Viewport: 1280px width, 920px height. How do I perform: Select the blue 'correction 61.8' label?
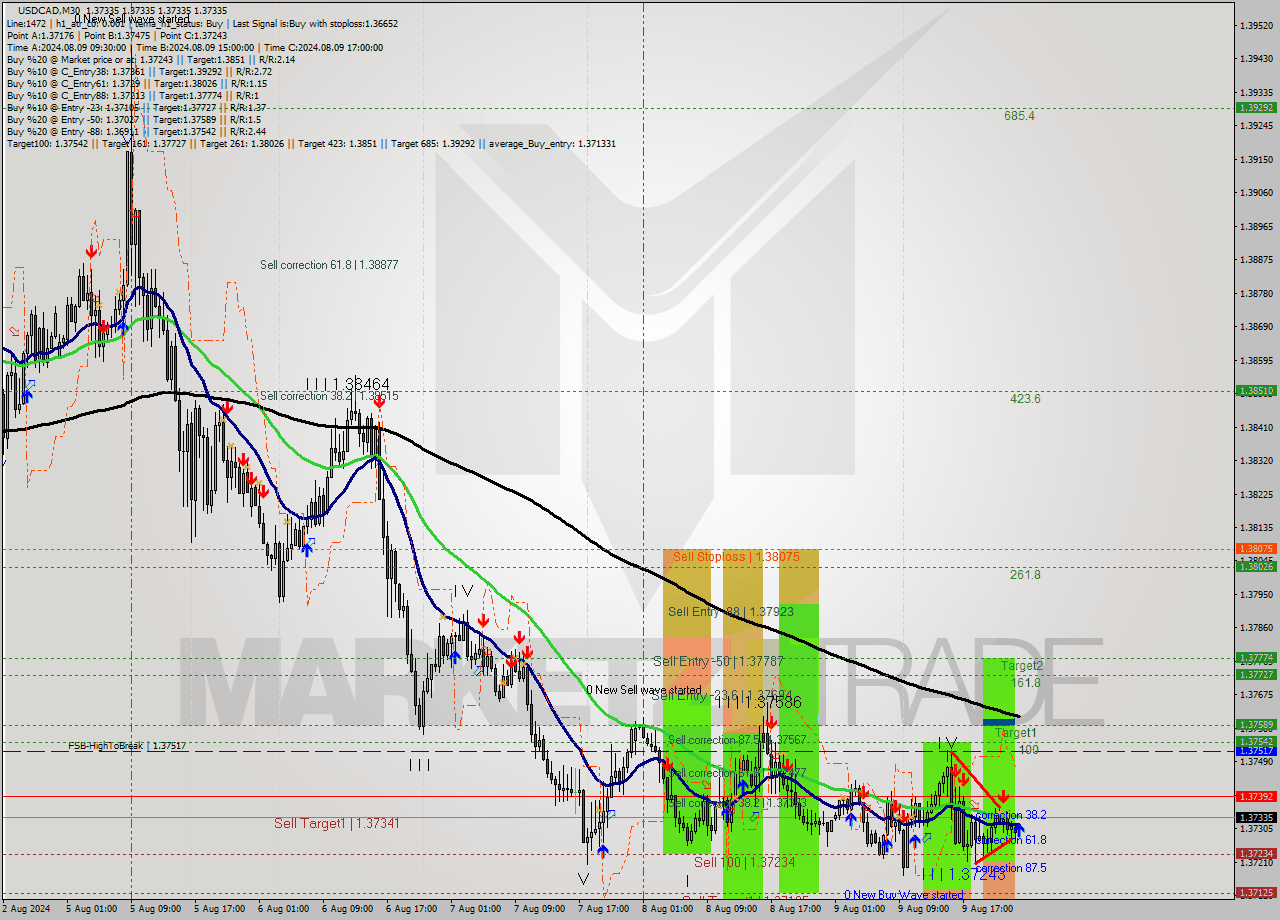(x=1010, y=840)
